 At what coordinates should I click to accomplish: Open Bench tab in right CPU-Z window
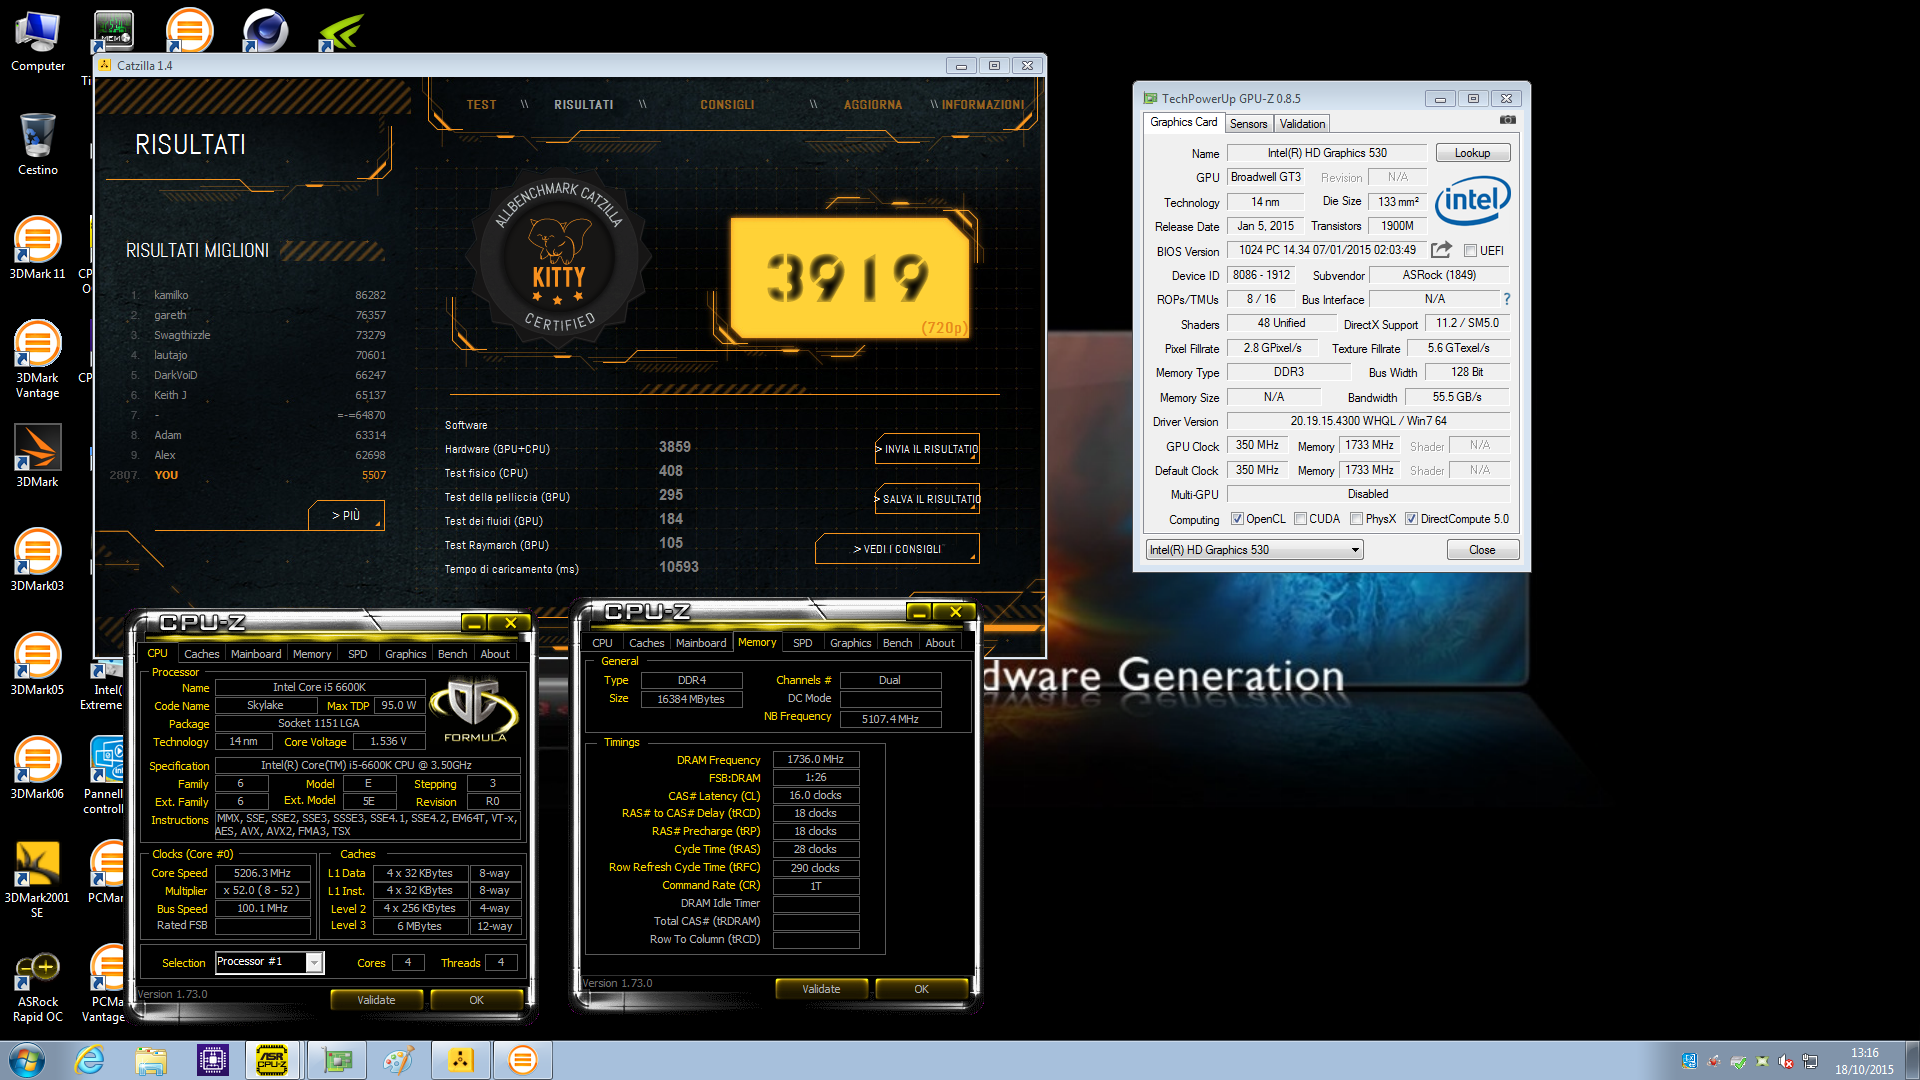[x=897, y=643]
